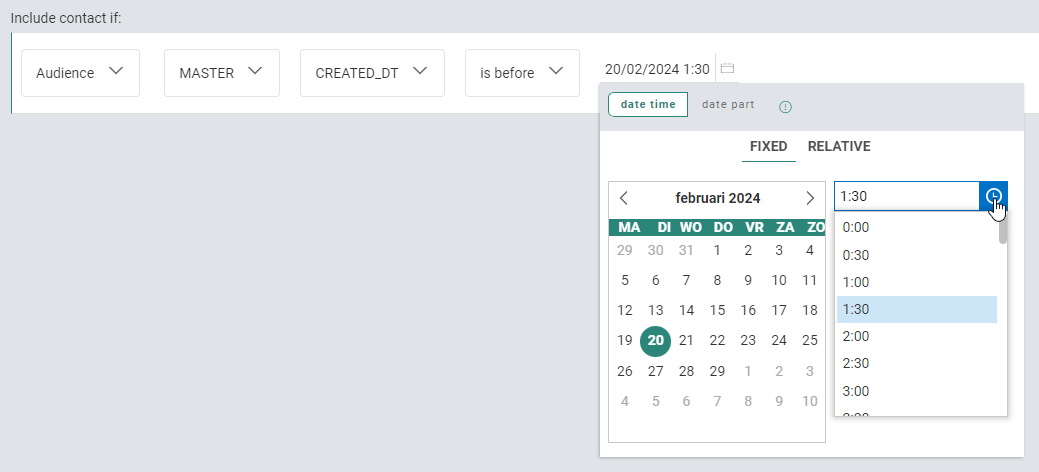Switch to date part mode

(x=728, y=105)
